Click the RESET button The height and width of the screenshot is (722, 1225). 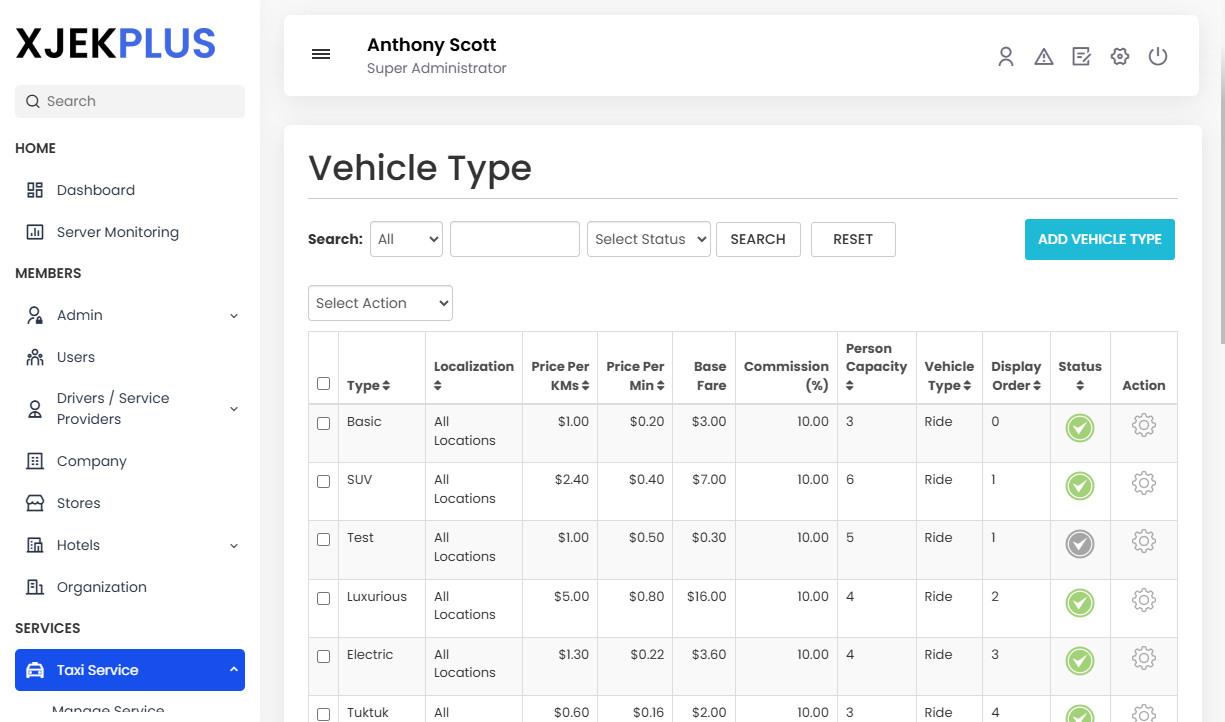click(853, 239)
